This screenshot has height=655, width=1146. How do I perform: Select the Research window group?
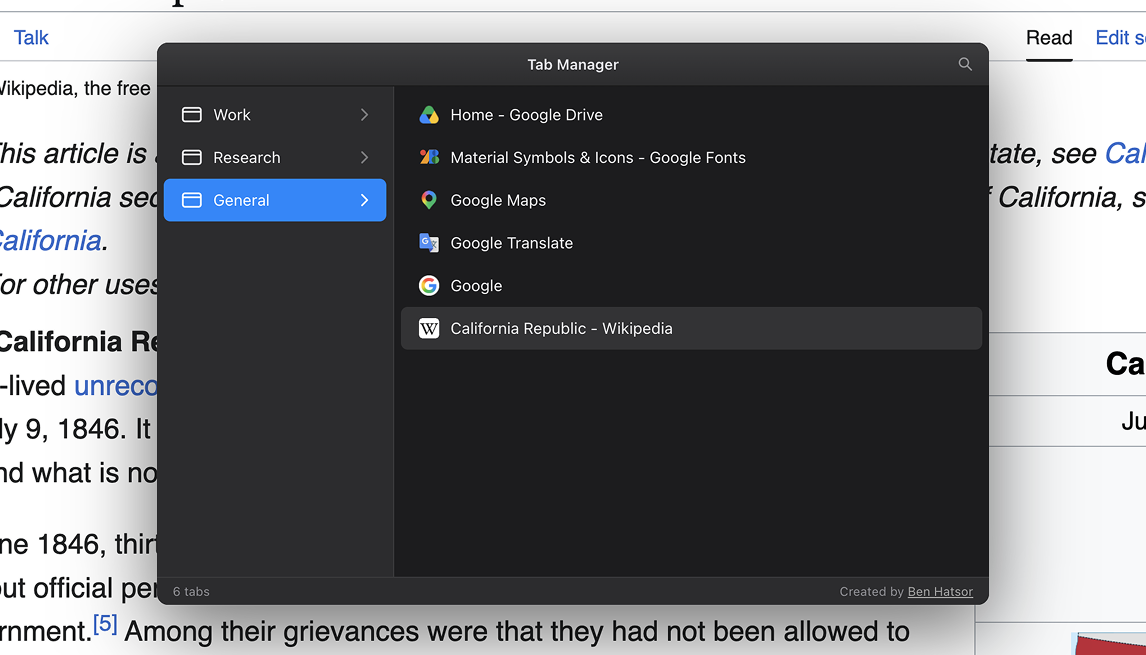[275, 157]
